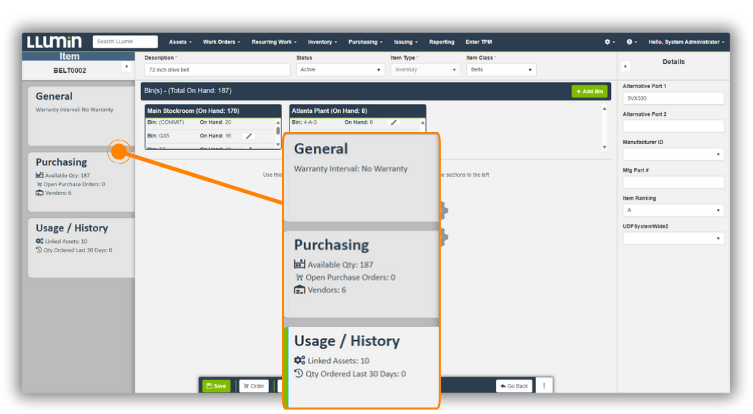The image size is (753, 414).
Task: Open the Item Type dropdown
Action: pyautogui.click(x=424, y=70)
